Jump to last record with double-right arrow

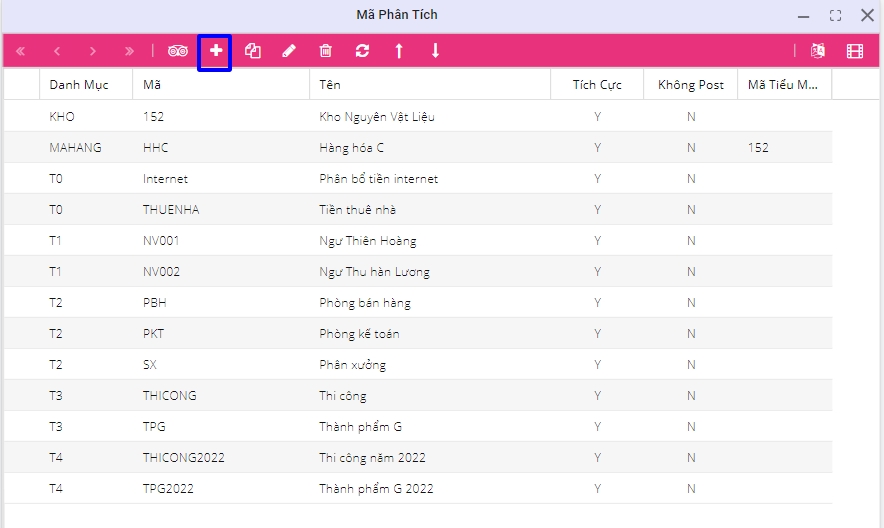129,51
